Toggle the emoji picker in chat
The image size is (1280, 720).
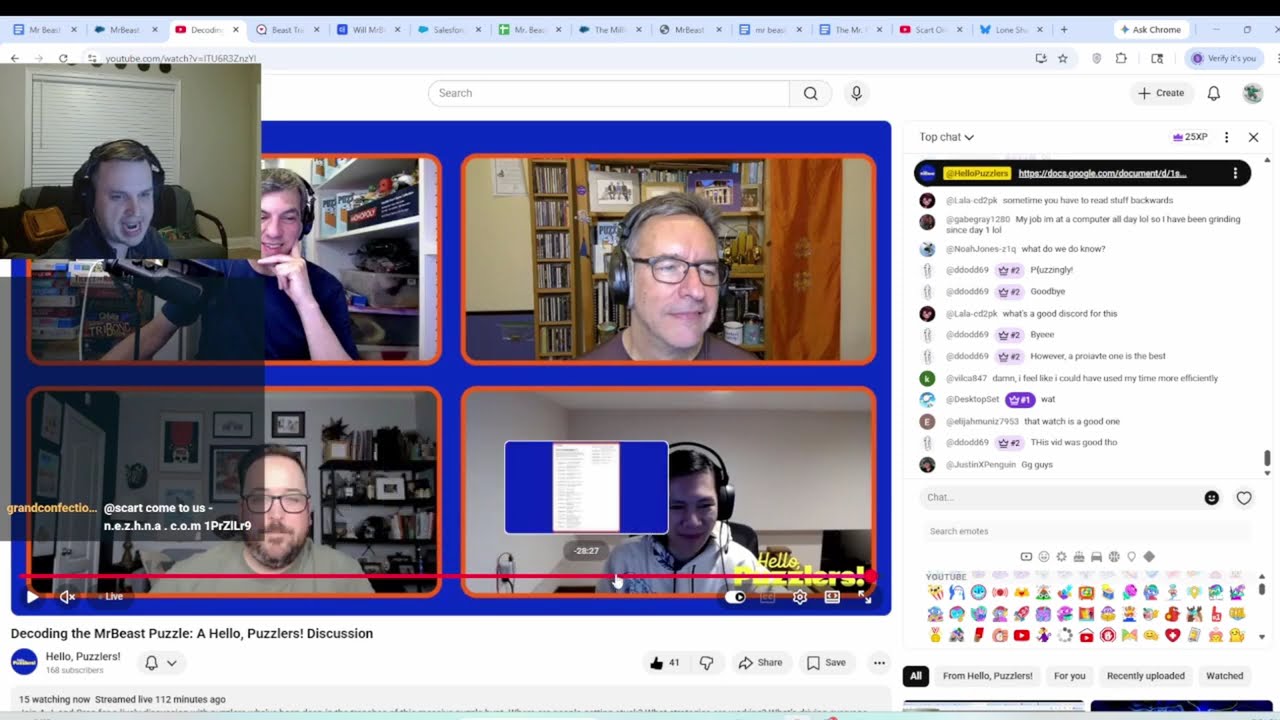(1212, 497)
